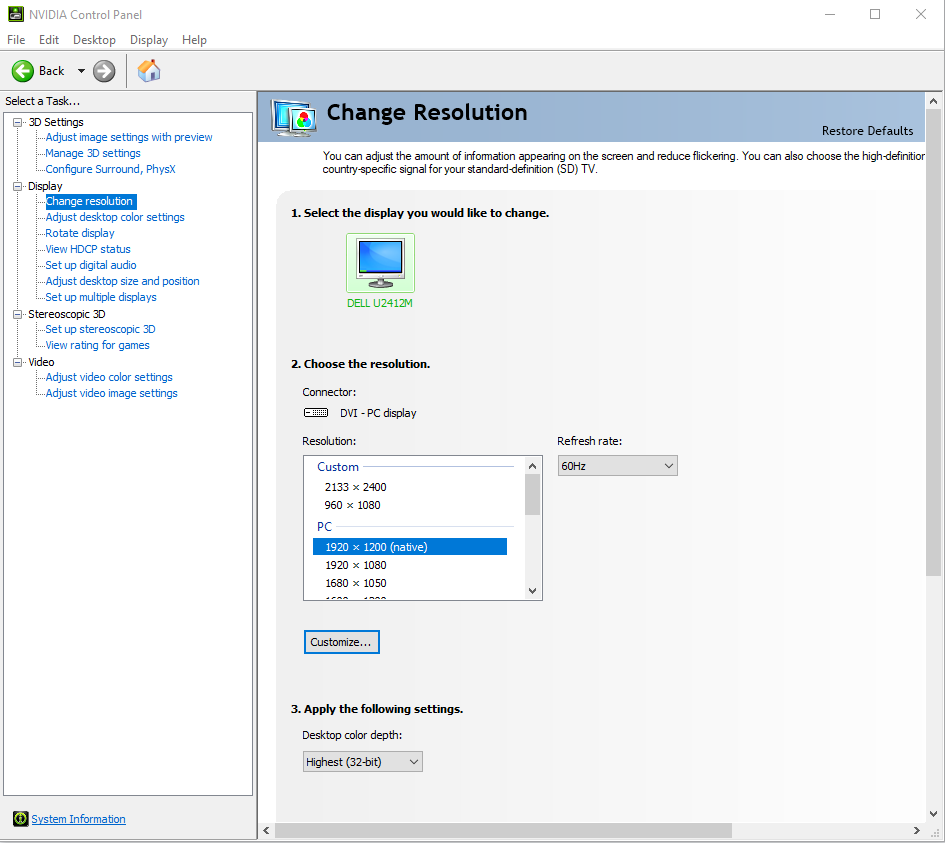Click the Customize... button
Screen dimensions: 945x843
342,642
